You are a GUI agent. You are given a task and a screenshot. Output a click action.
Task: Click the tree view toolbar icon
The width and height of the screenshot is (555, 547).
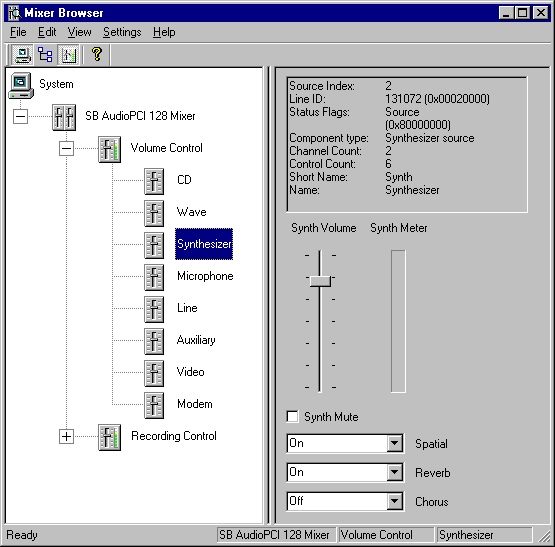coord(45,55)
